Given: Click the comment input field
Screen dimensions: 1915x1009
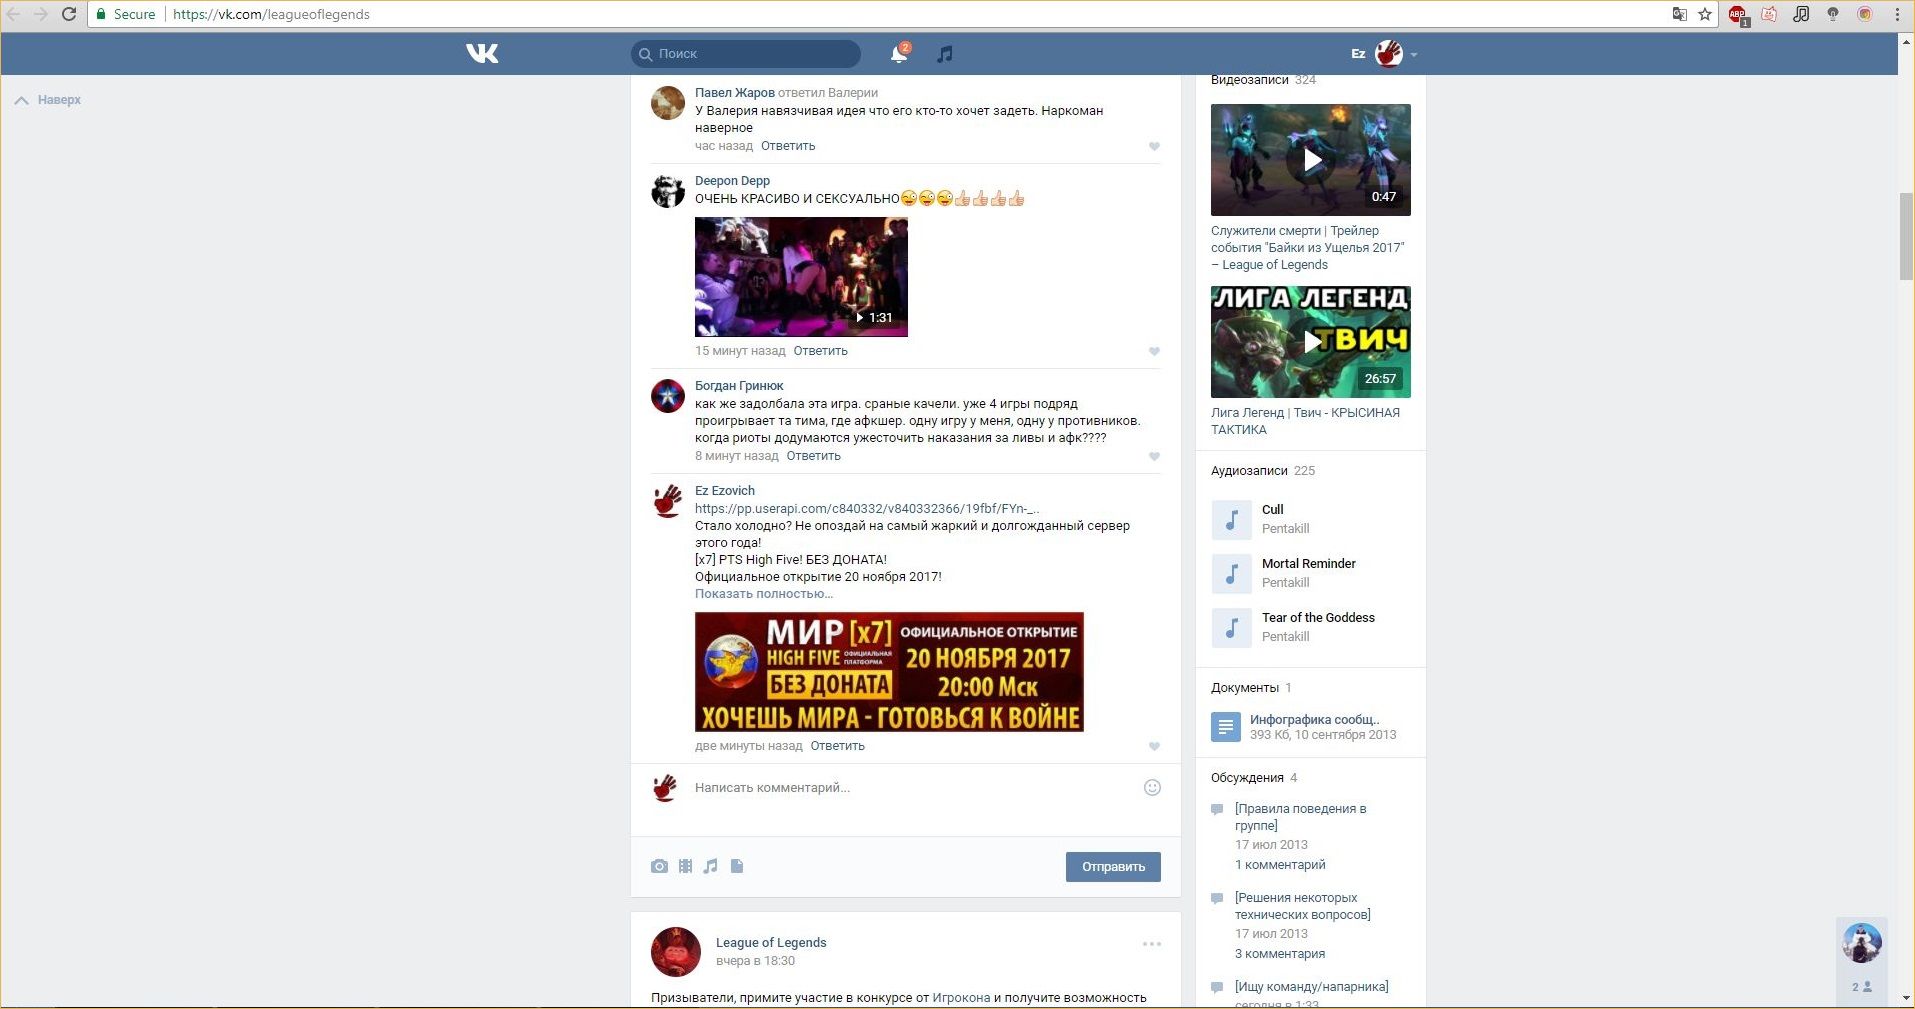Looking at the screenshot, I should point(915,788).
